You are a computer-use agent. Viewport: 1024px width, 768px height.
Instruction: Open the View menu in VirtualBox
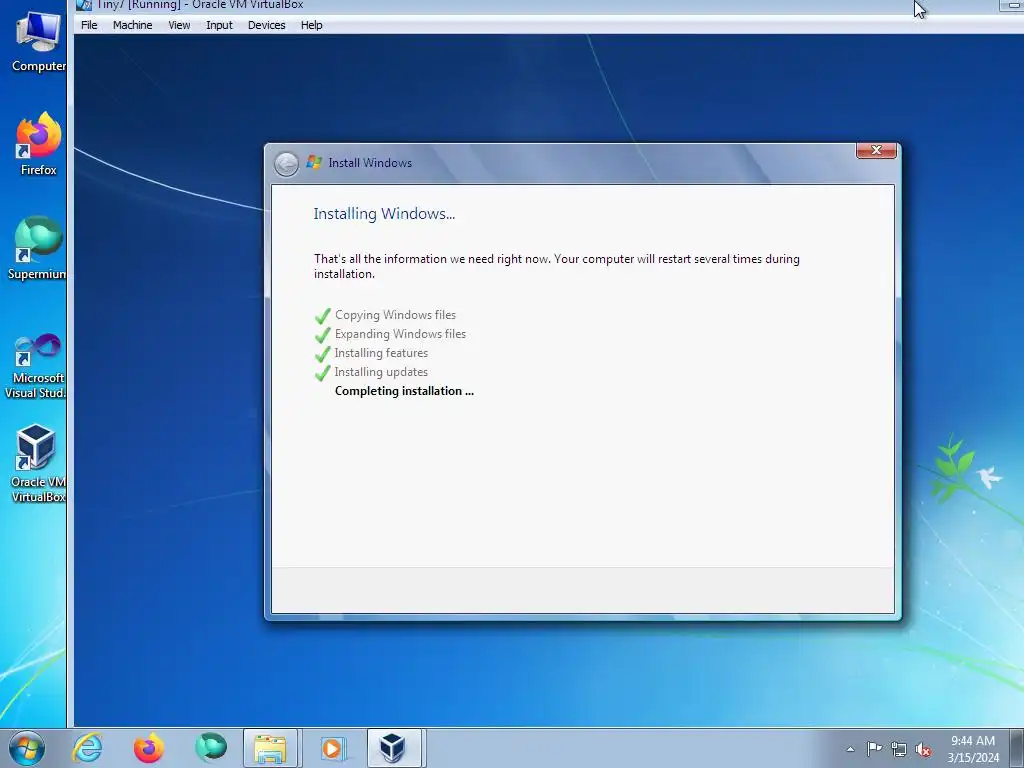pyautogui.click(x=179, y=25)
